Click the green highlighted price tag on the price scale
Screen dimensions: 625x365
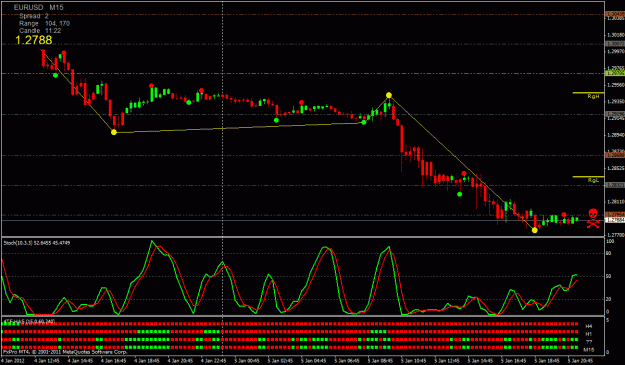[615, 73]
